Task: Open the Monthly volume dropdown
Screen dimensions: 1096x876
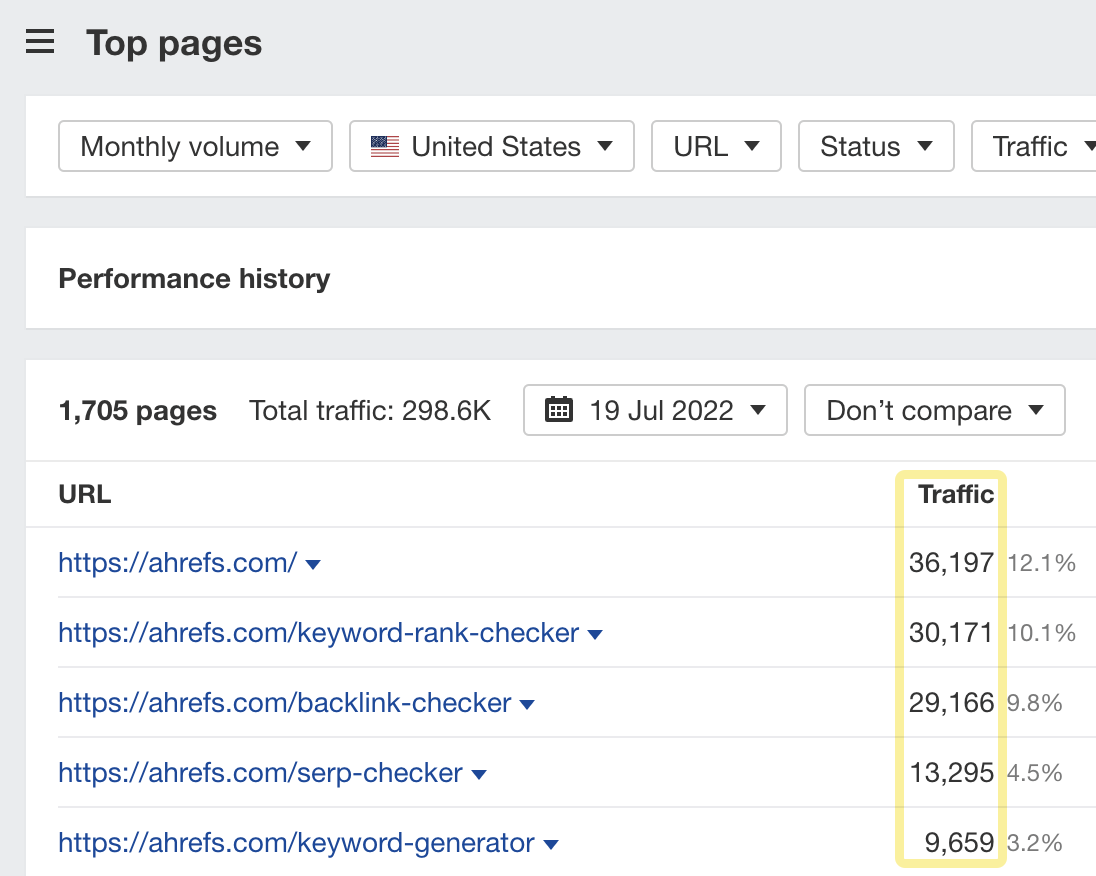Action: [x=195, y=146]
